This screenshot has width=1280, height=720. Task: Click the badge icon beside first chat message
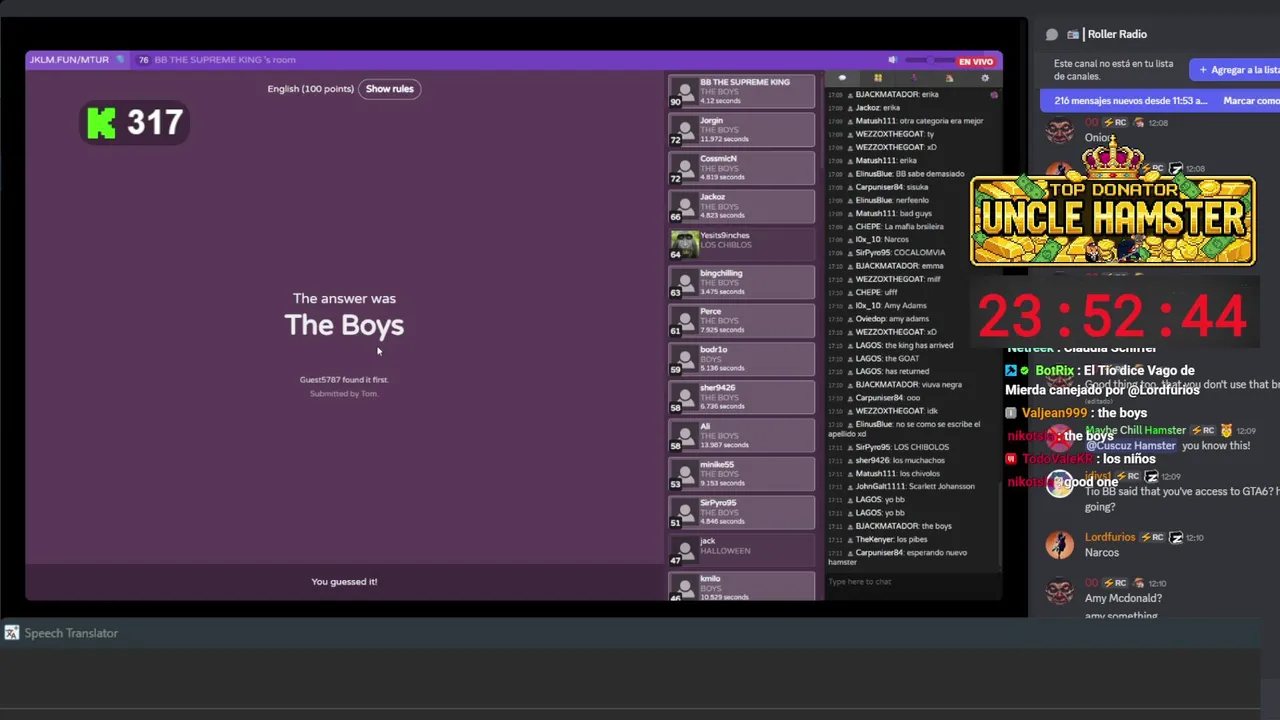click(994, 95)
